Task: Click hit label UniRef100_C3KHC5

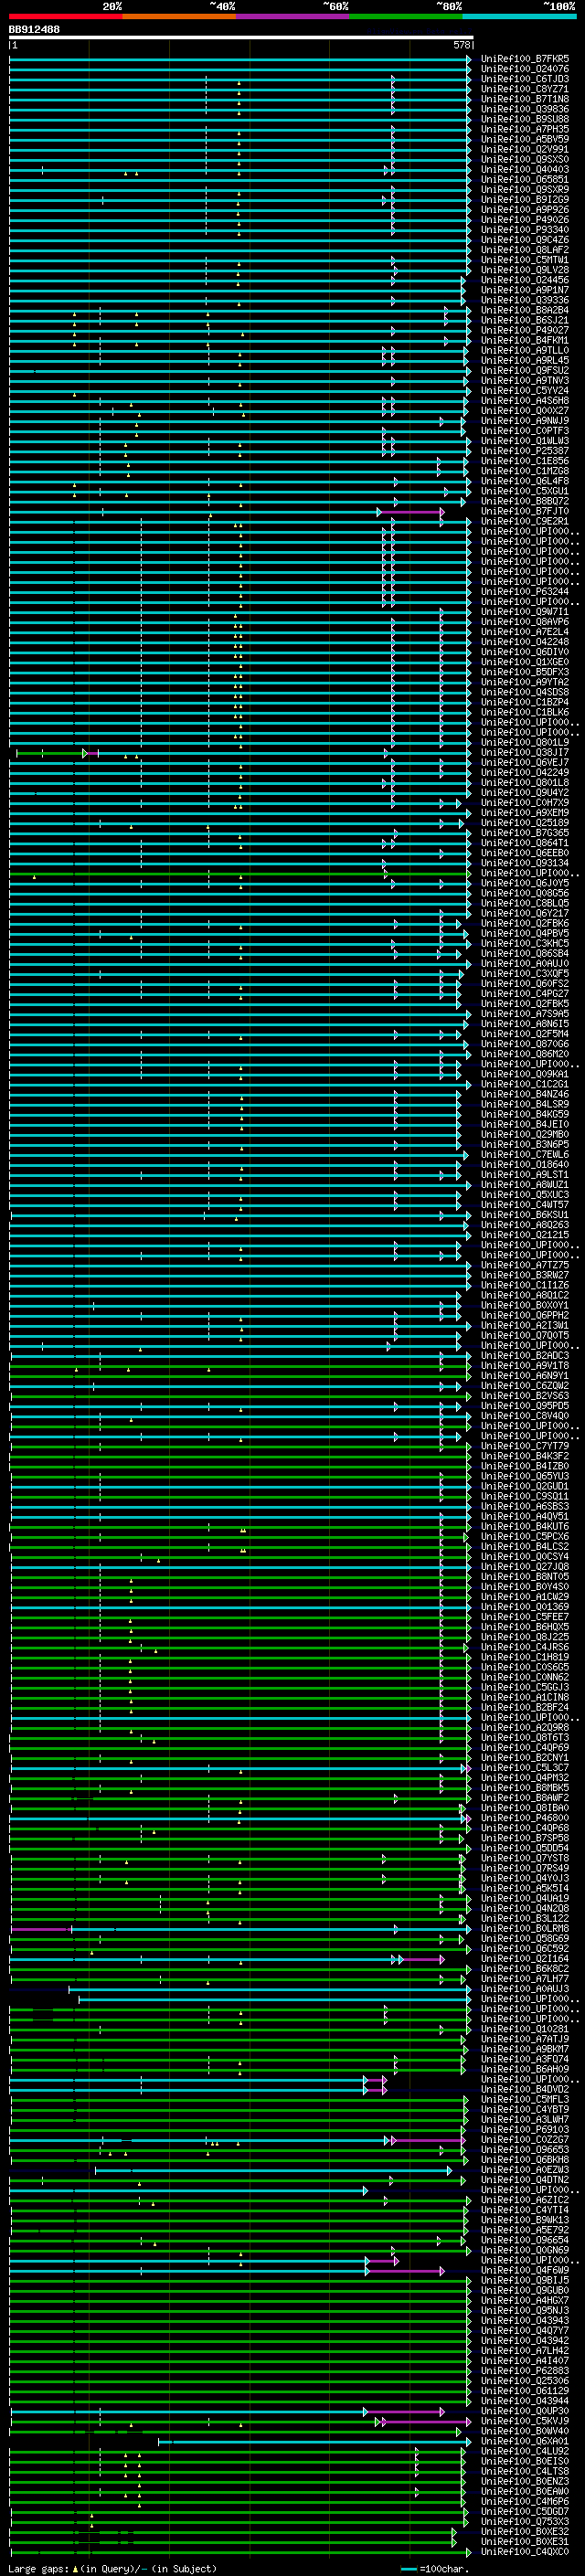Action: pos(525,943)
